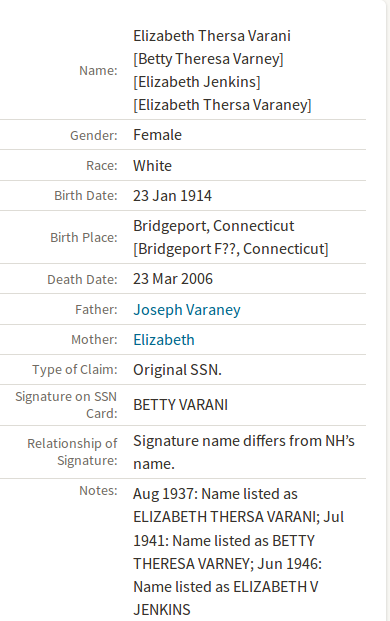The height and width of the screenshot is (621, 390).
Task: Select the Race value White
Action: (152, 166)
